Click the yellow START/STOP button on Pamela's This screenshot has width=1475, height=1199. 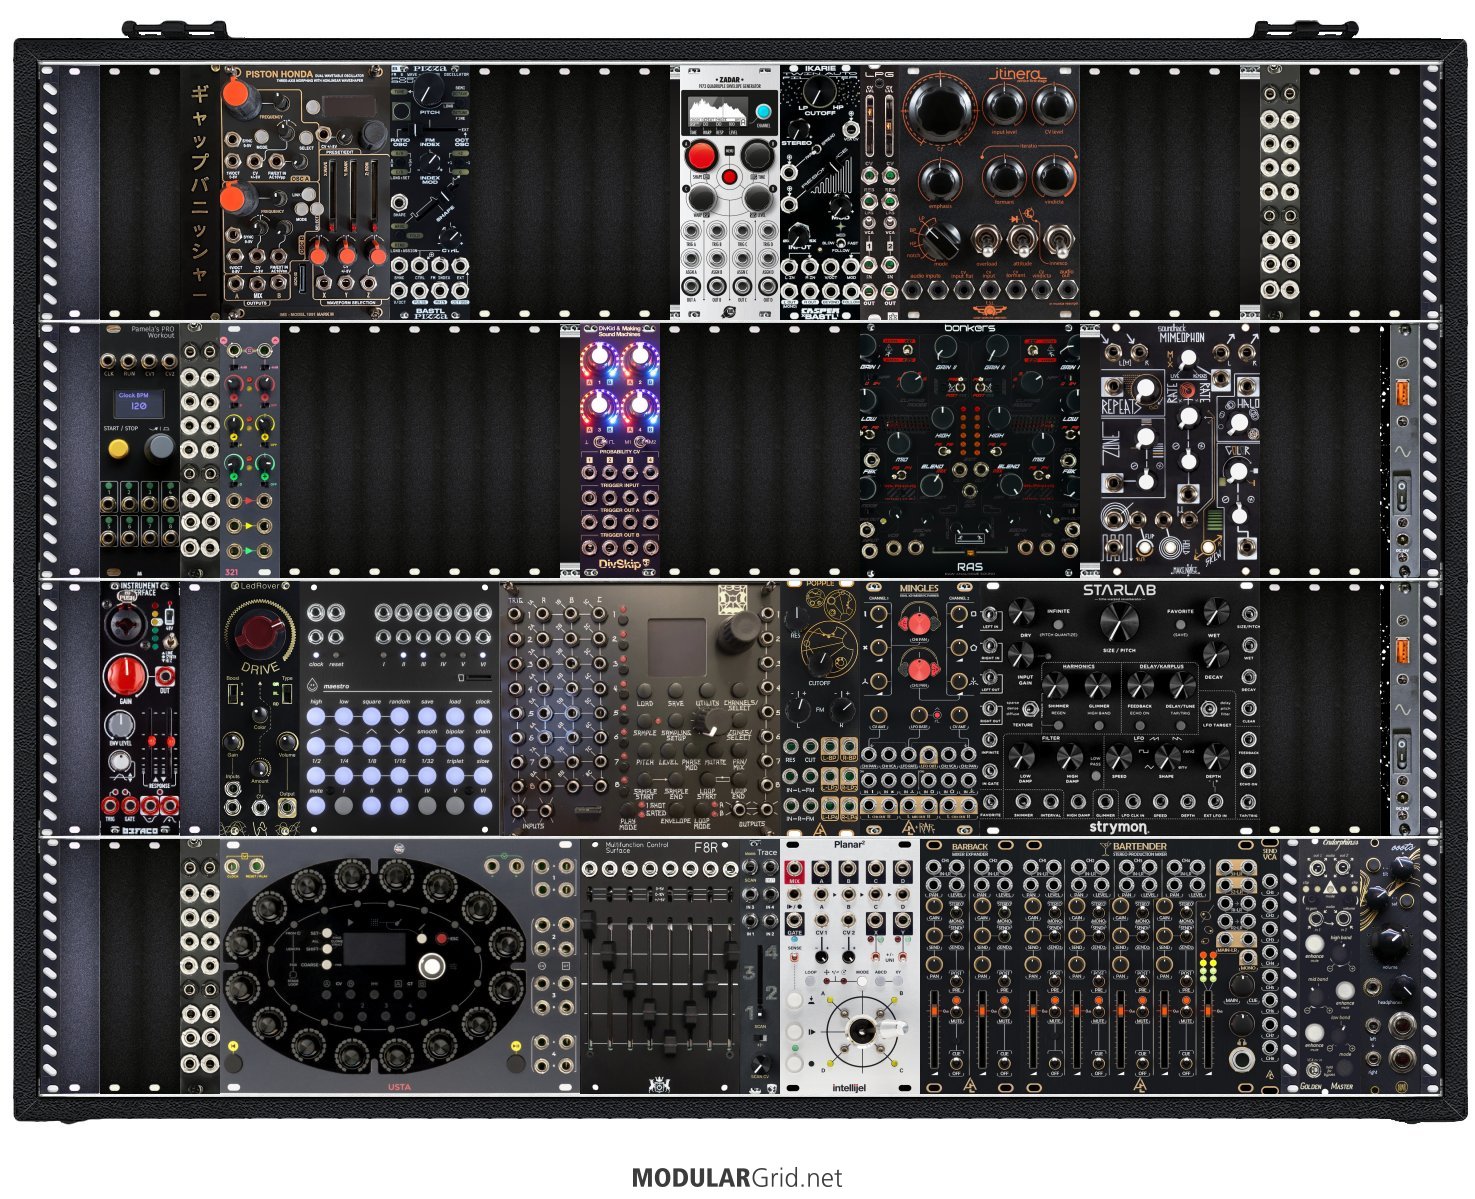pyautogui.click(x=118, y=450)
